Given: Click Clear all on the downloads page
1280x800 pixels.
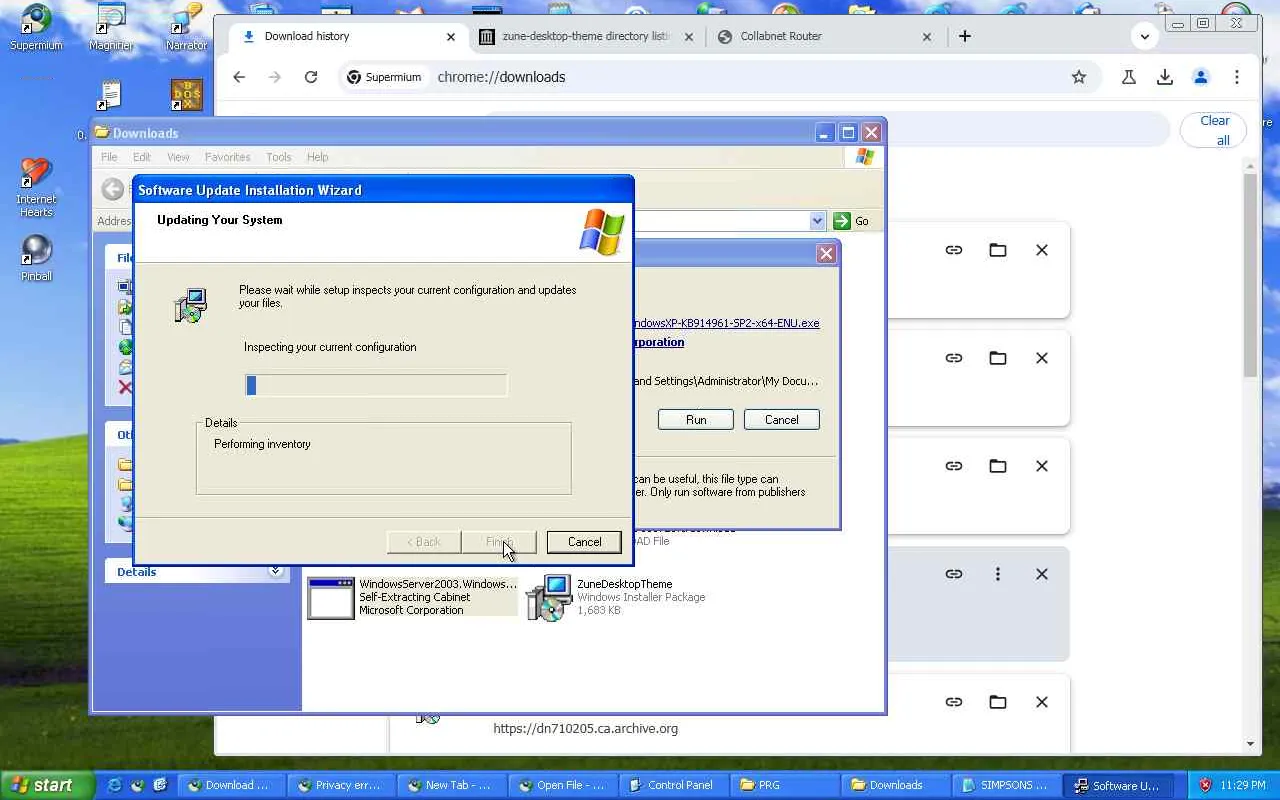Looking at the screenshot, I should click(x=1215, y=130).
